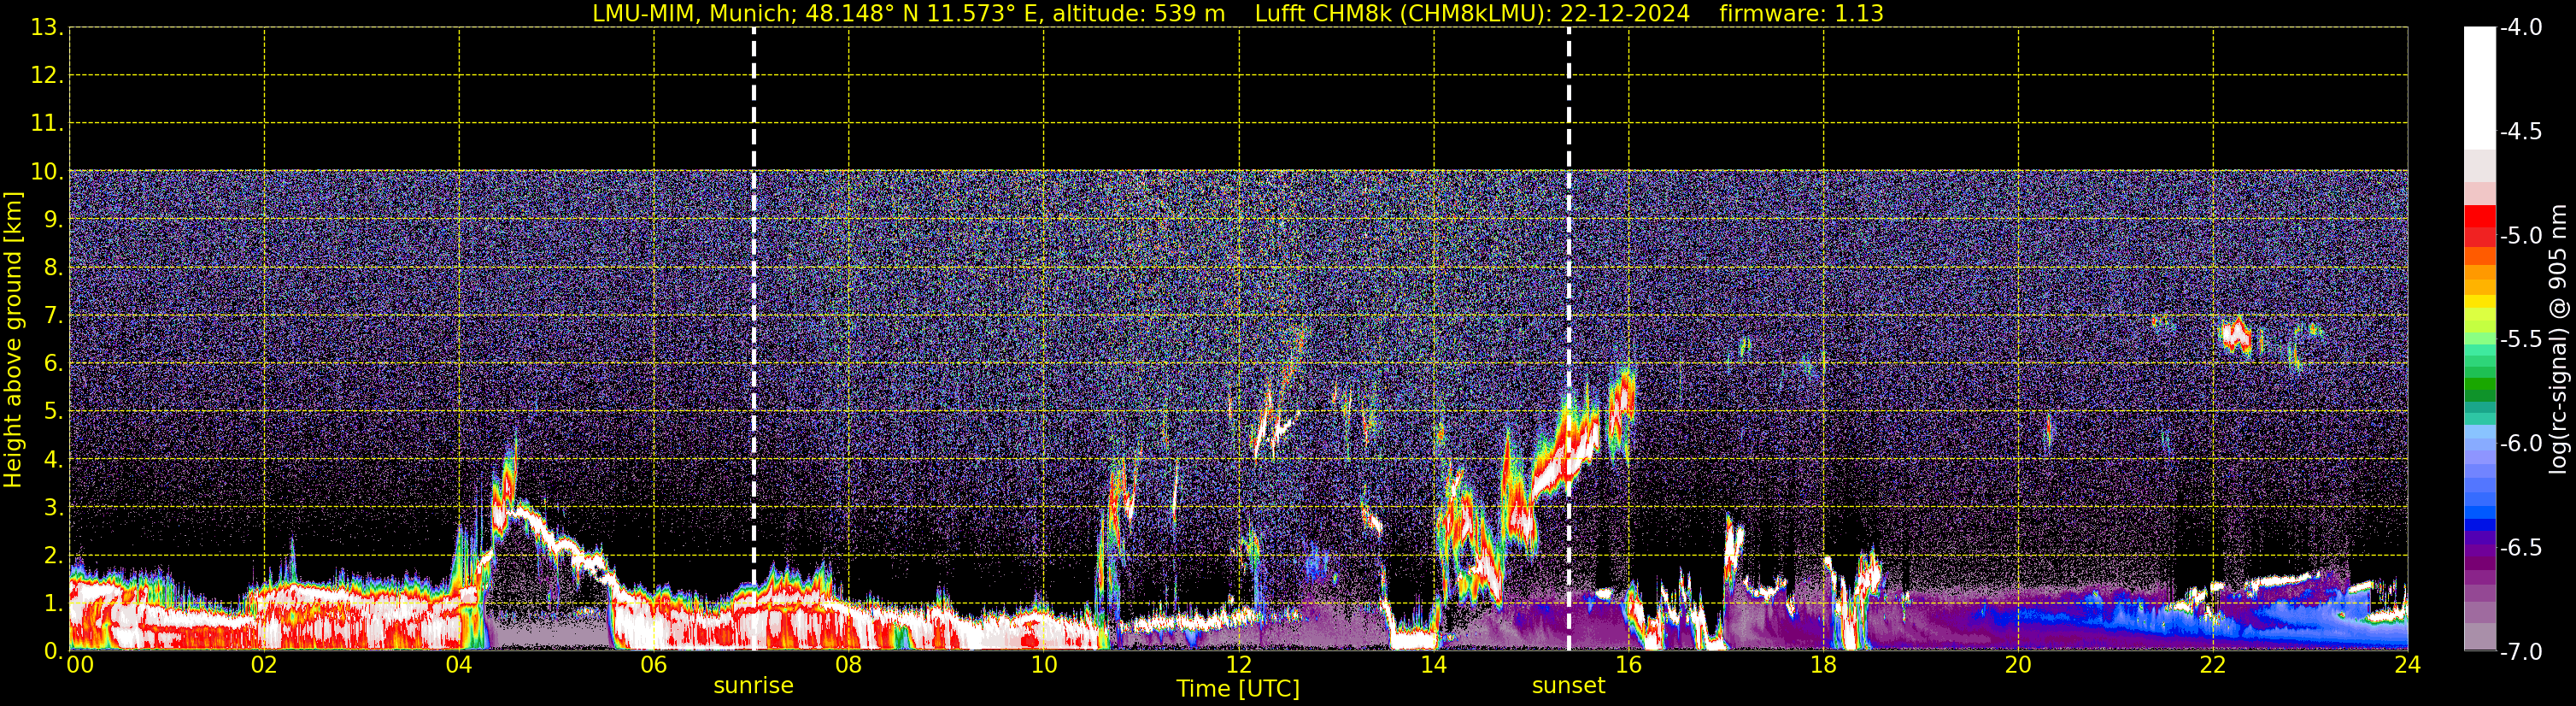Click the height tick label '11.'

click(x=47, y=124)
